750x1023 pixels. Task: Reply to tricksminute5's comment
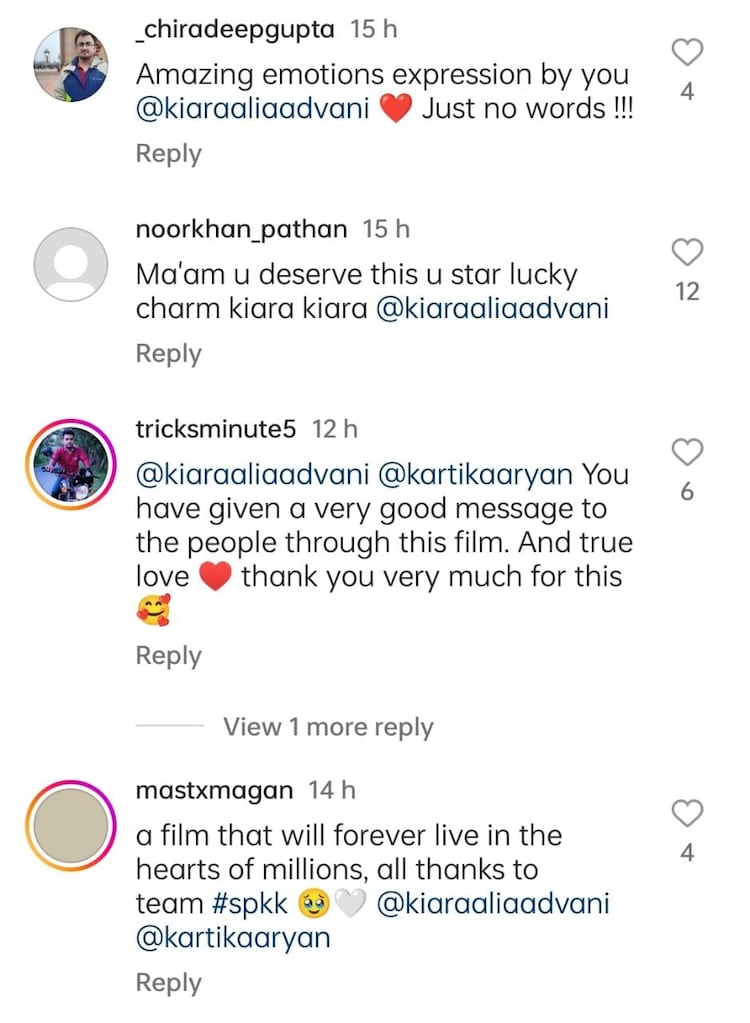pyautogui.click(x=168, y=656)
